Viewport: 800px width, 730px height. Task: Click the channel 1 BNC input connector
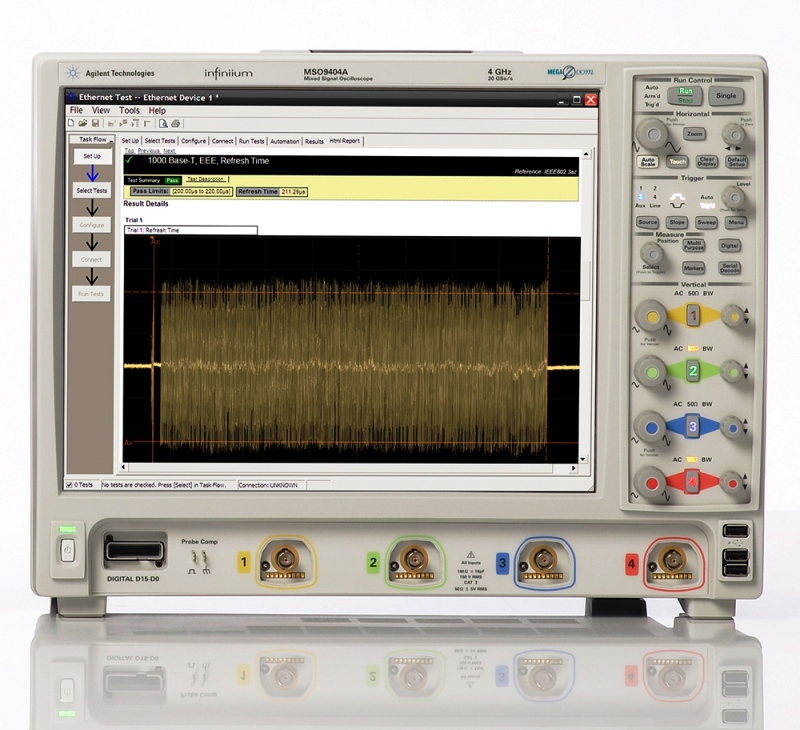(x=285, y=560)
